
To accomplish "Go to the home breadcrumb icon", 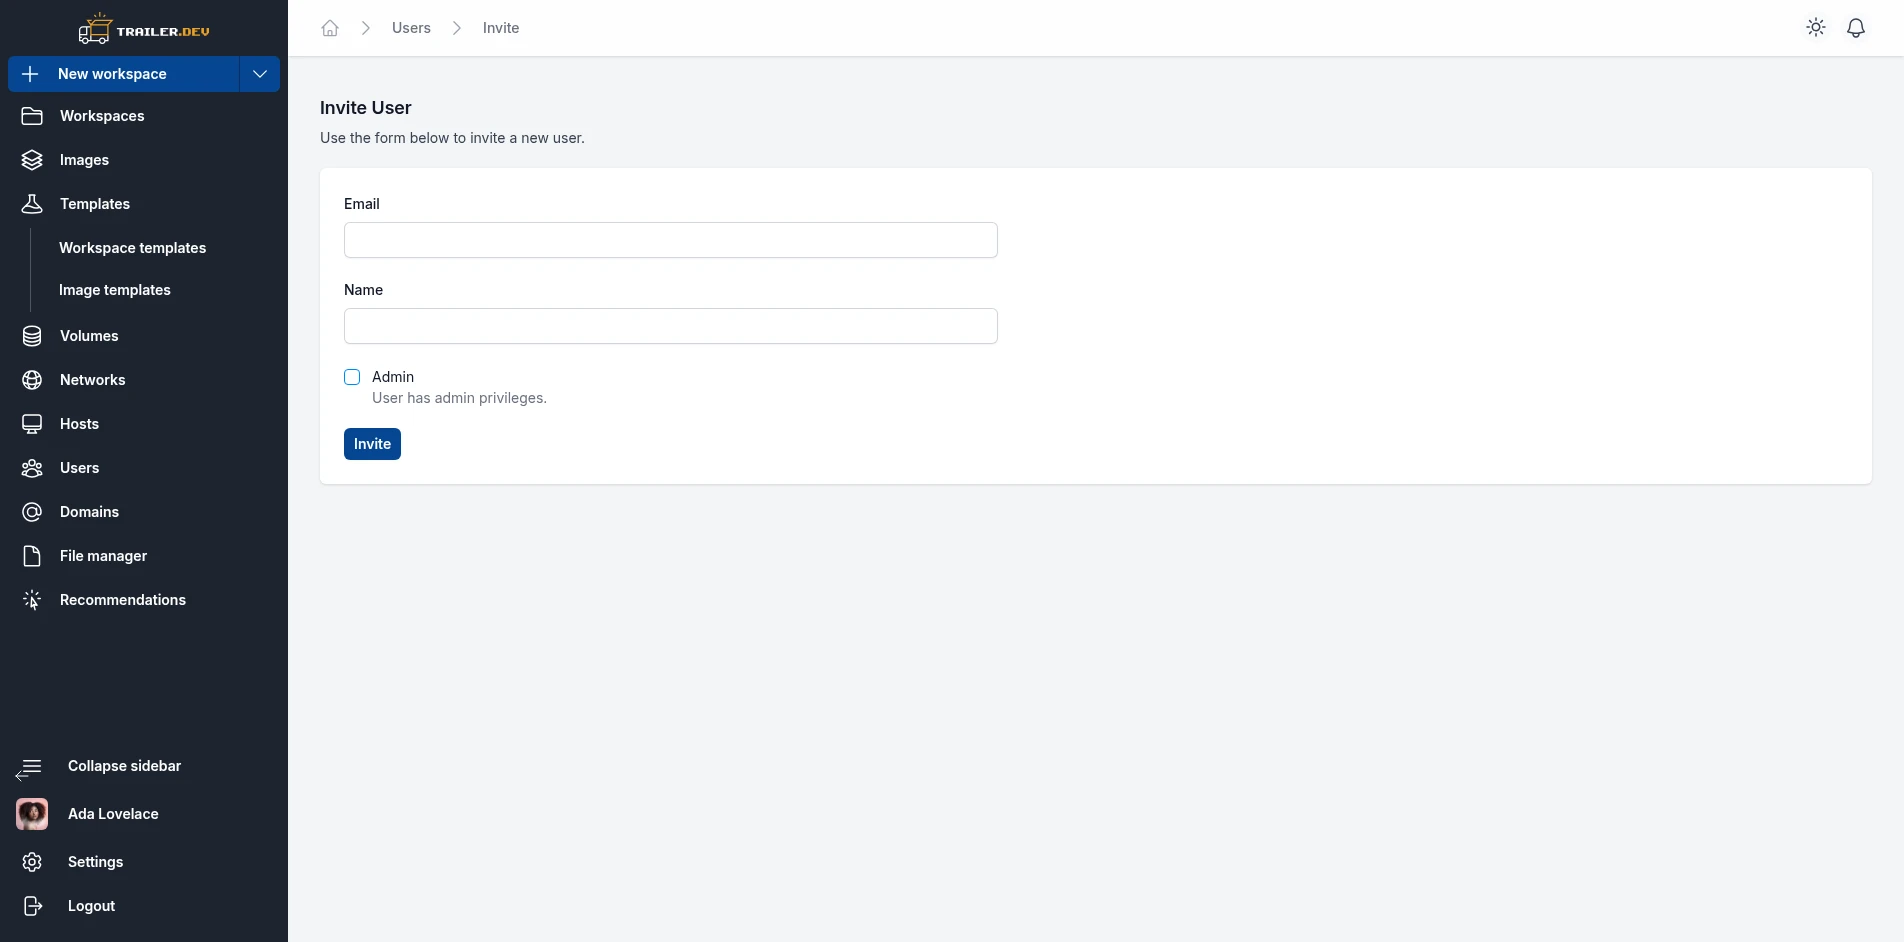I will coord(330,28).
